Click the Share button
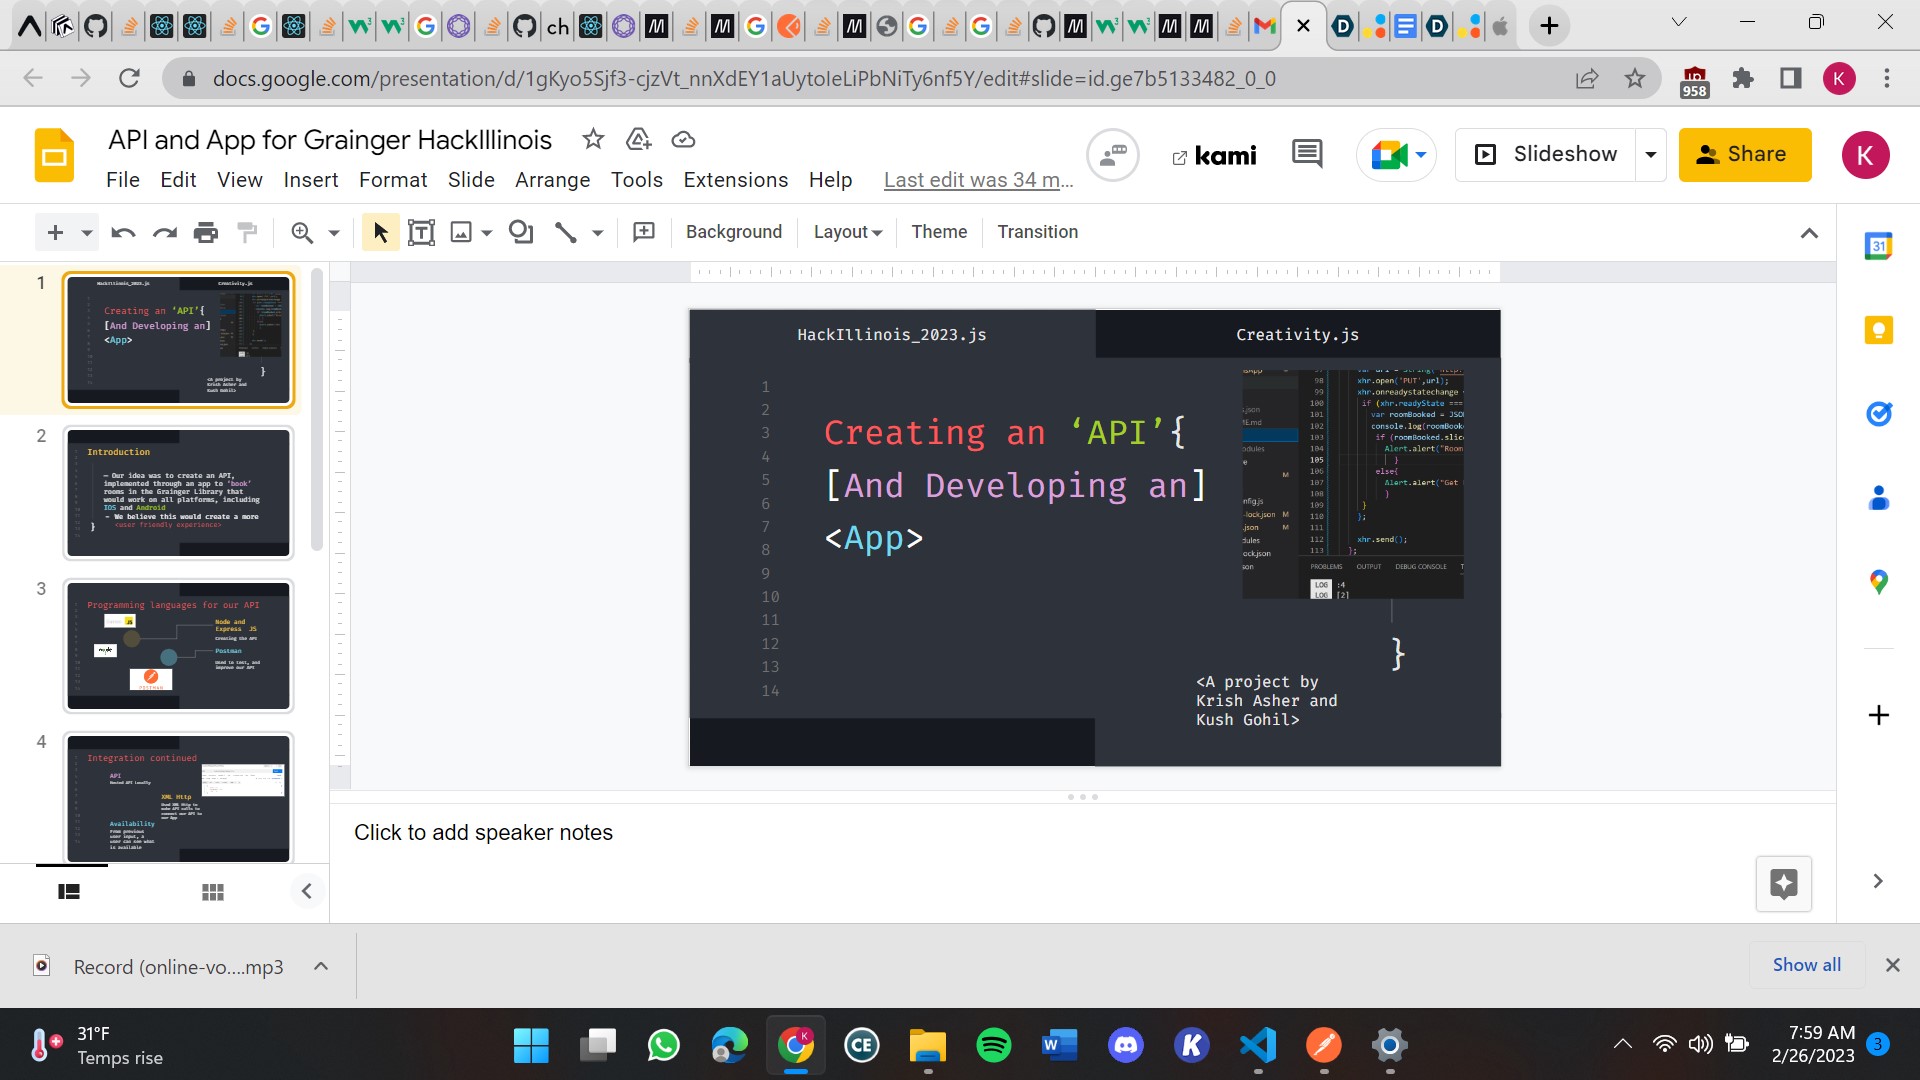The image size is (1920, 1080). (x=1744, y=155)
